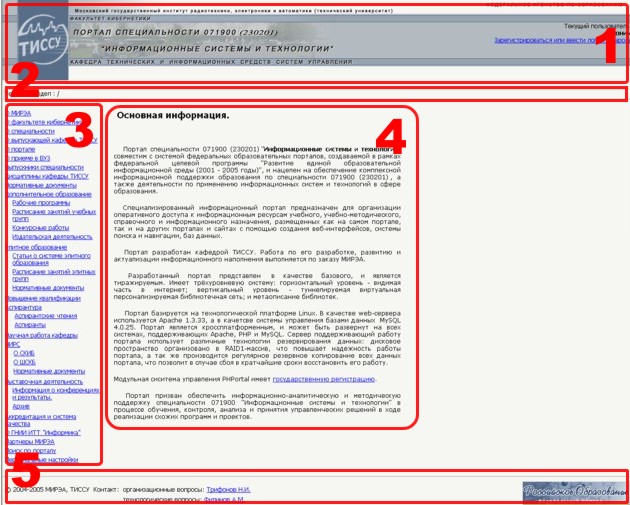630x505 pixels.
Task: Open 'Рабочие программы' sub-link
Action: [x=41, y=203]
